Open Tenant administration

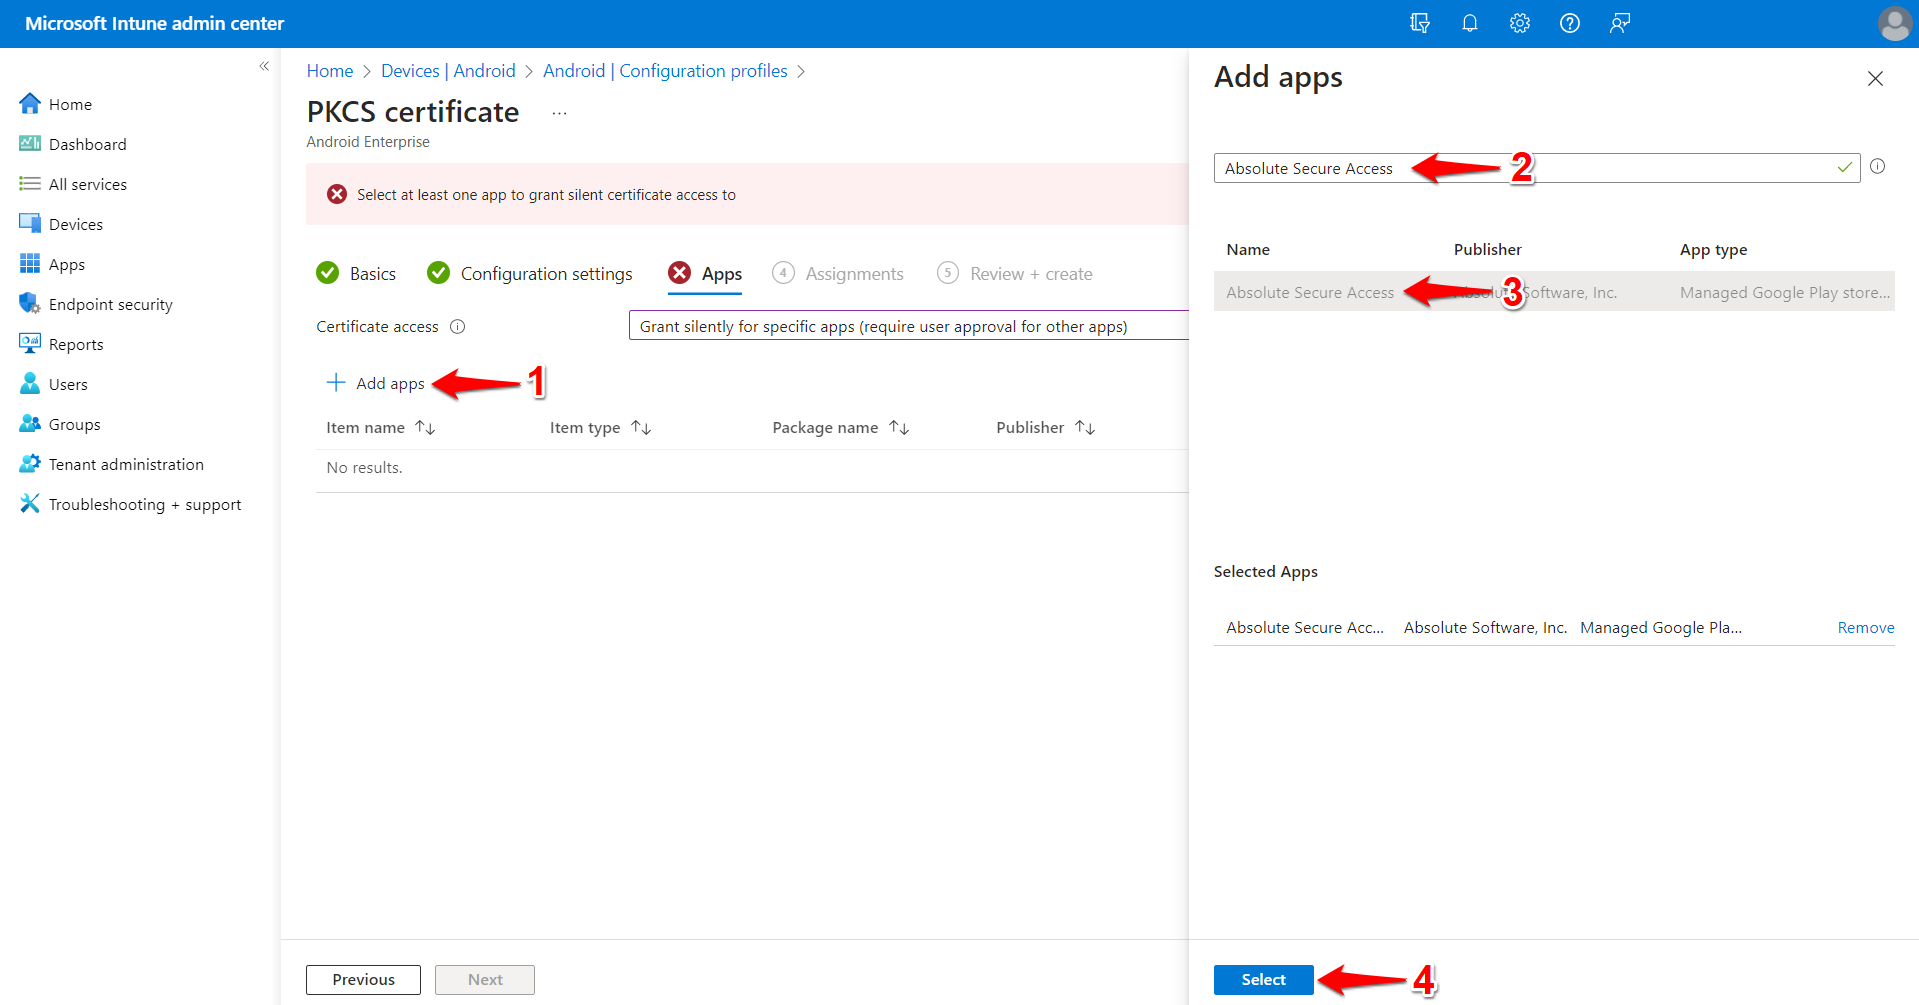coord(125,463)
